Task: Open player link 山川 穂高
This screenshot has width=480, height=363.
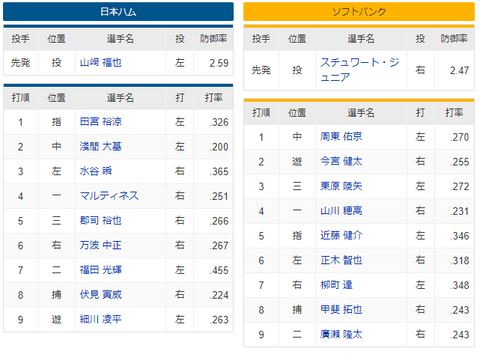Action: pos(341,211)
